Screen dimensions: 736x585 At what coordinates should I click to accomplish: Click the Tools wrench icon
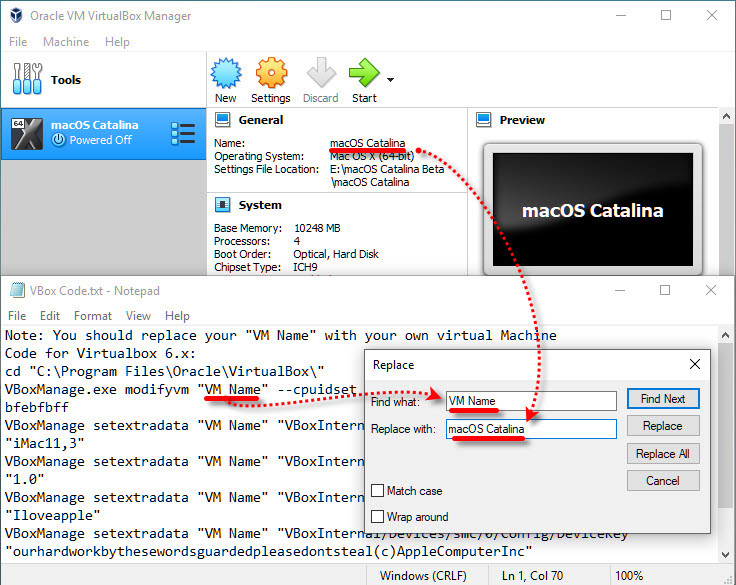point(27,79)
